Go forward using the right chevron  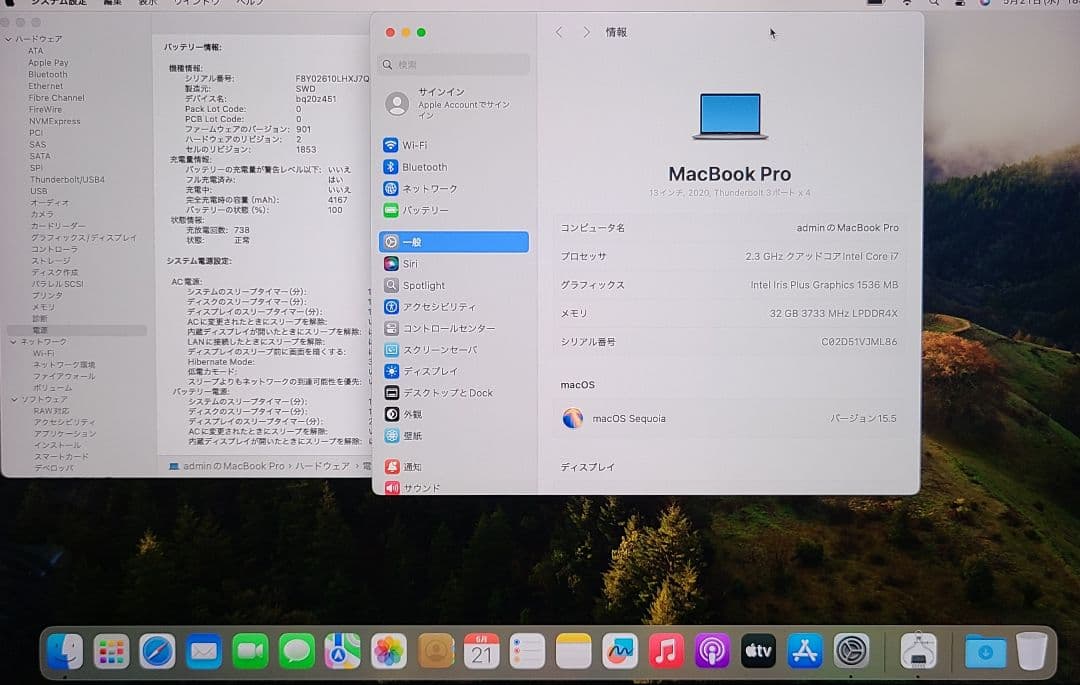586,32
